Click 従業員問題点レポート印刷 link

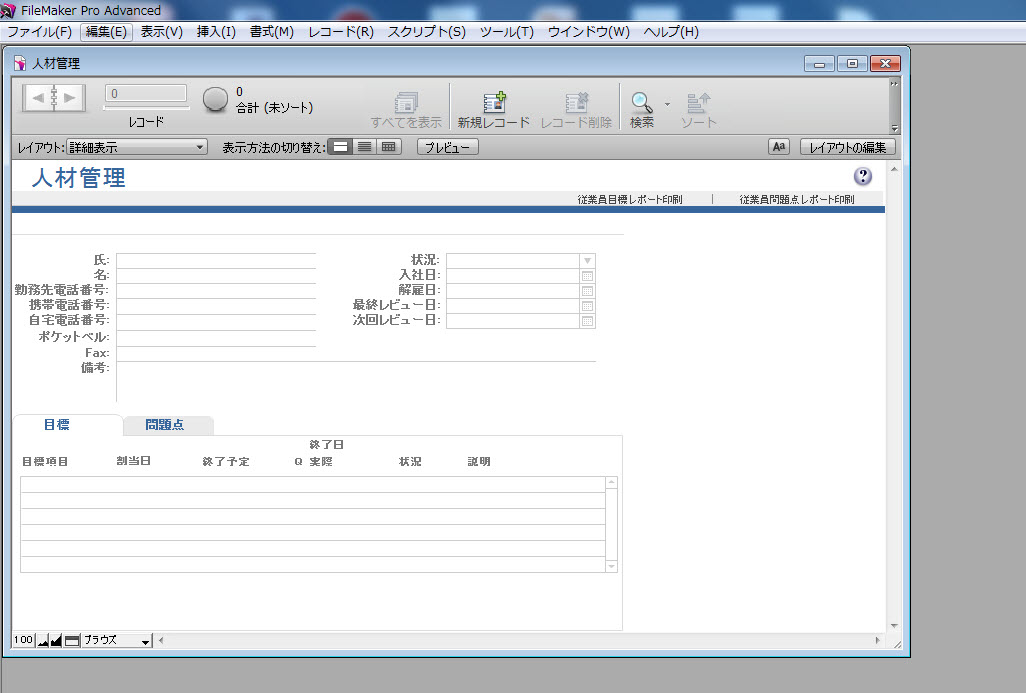(796, 200)
